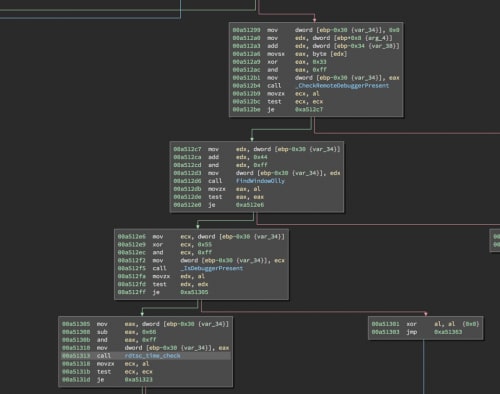Click the 0x66 sub constant

pos(149,332)
